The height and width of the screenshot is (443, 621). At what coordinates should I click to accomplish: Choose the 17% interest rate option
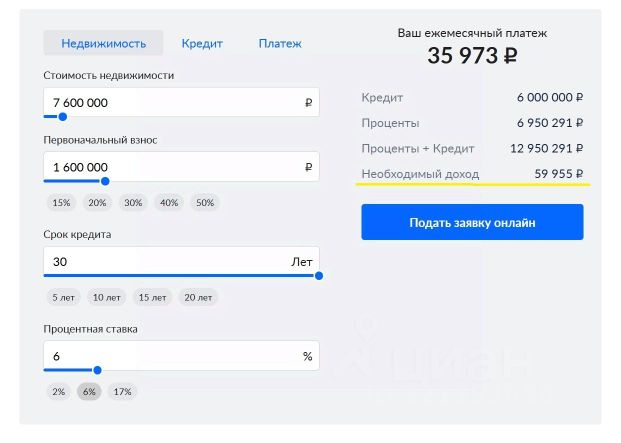click(122, 391)
